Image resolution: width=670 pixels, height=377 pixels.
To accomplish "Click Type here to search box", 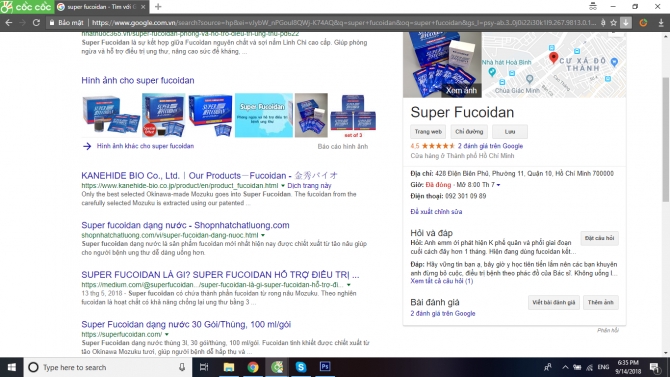I will 107,367.
